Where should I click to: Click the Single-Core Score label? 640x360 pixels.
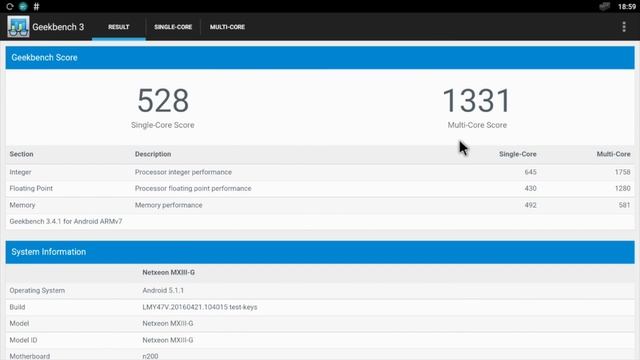point(162,125)
